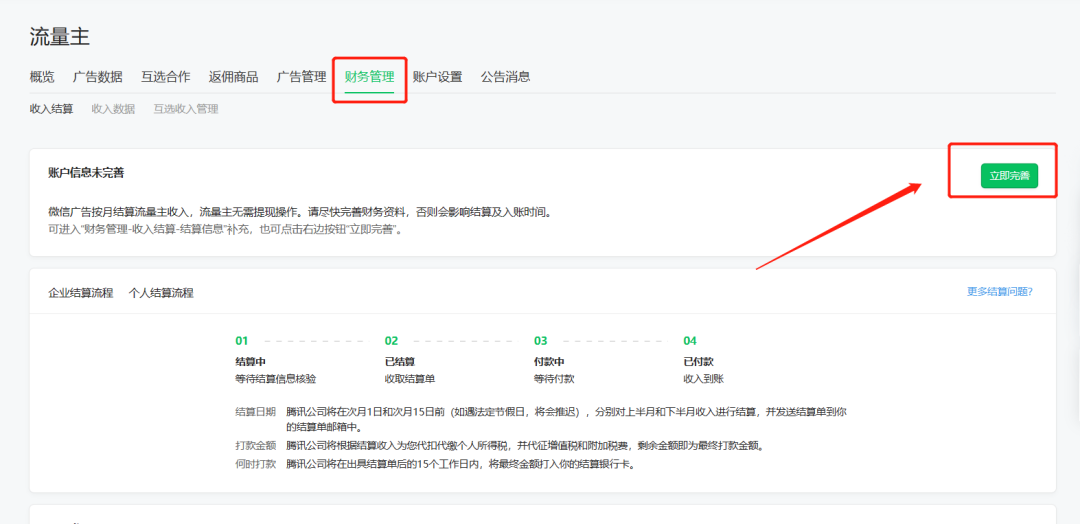Click the 流量主 page title
Image resolution: width=1080 pixels, height=524 pixels.
60,36
